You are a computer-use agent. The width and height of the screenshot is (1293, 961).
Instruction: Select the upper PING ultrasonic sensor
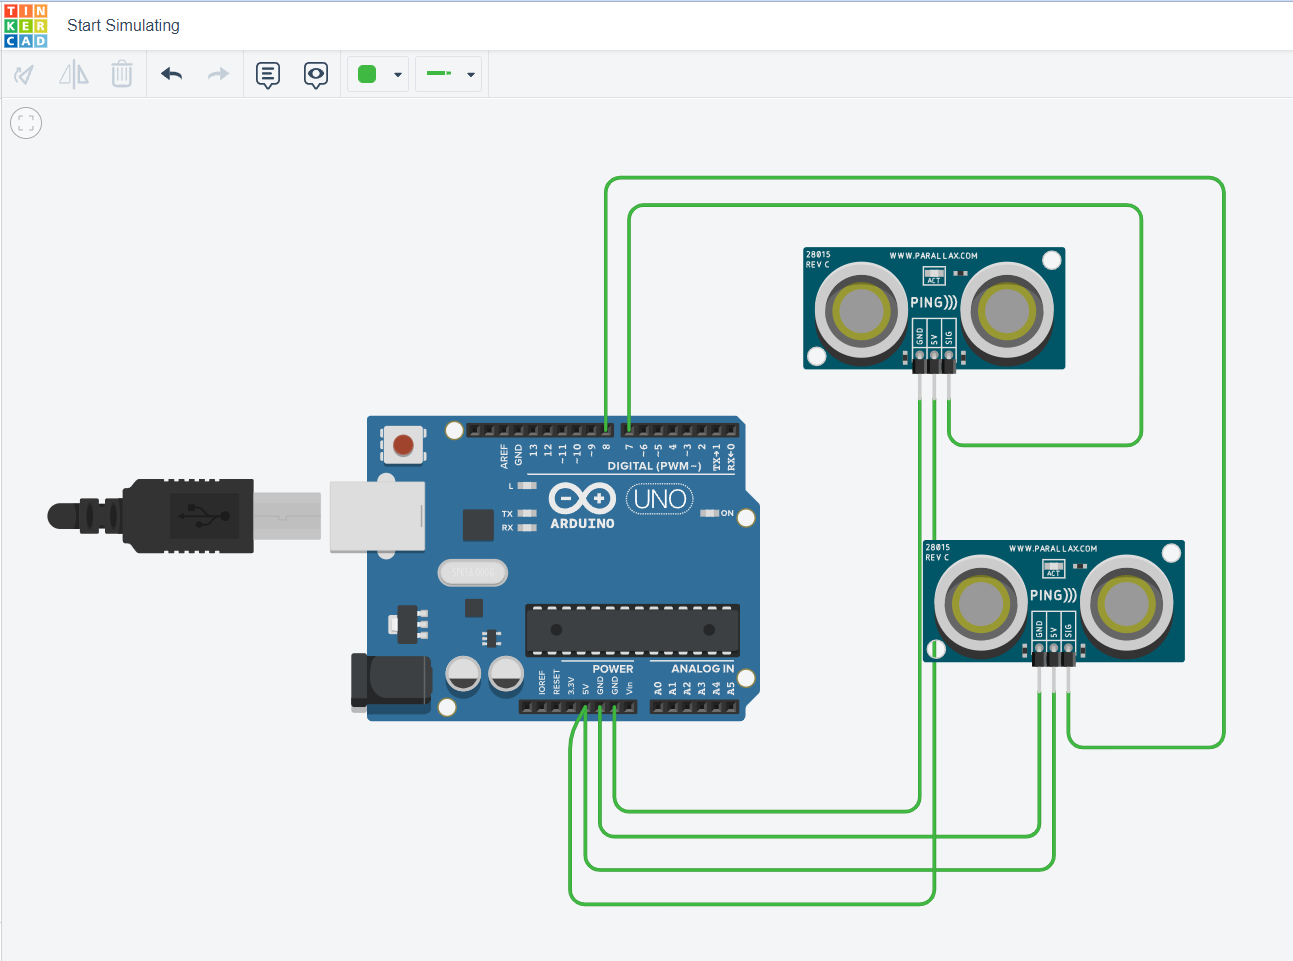point(934,308)
